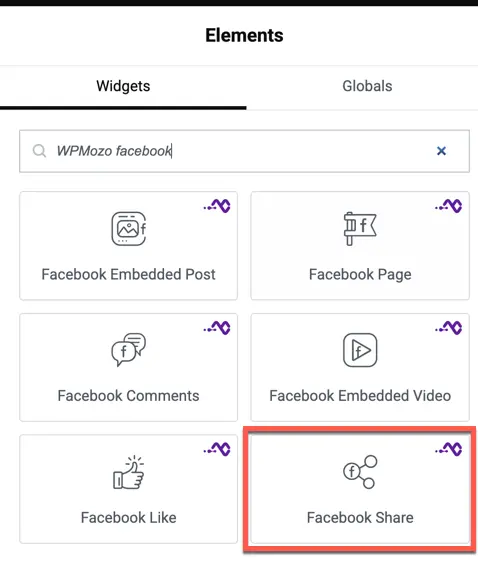This screenshot has height=566, width=478.
Task: Click WPMozo logo badge on Facebook Page widget
Action: [x=448, y=206]
